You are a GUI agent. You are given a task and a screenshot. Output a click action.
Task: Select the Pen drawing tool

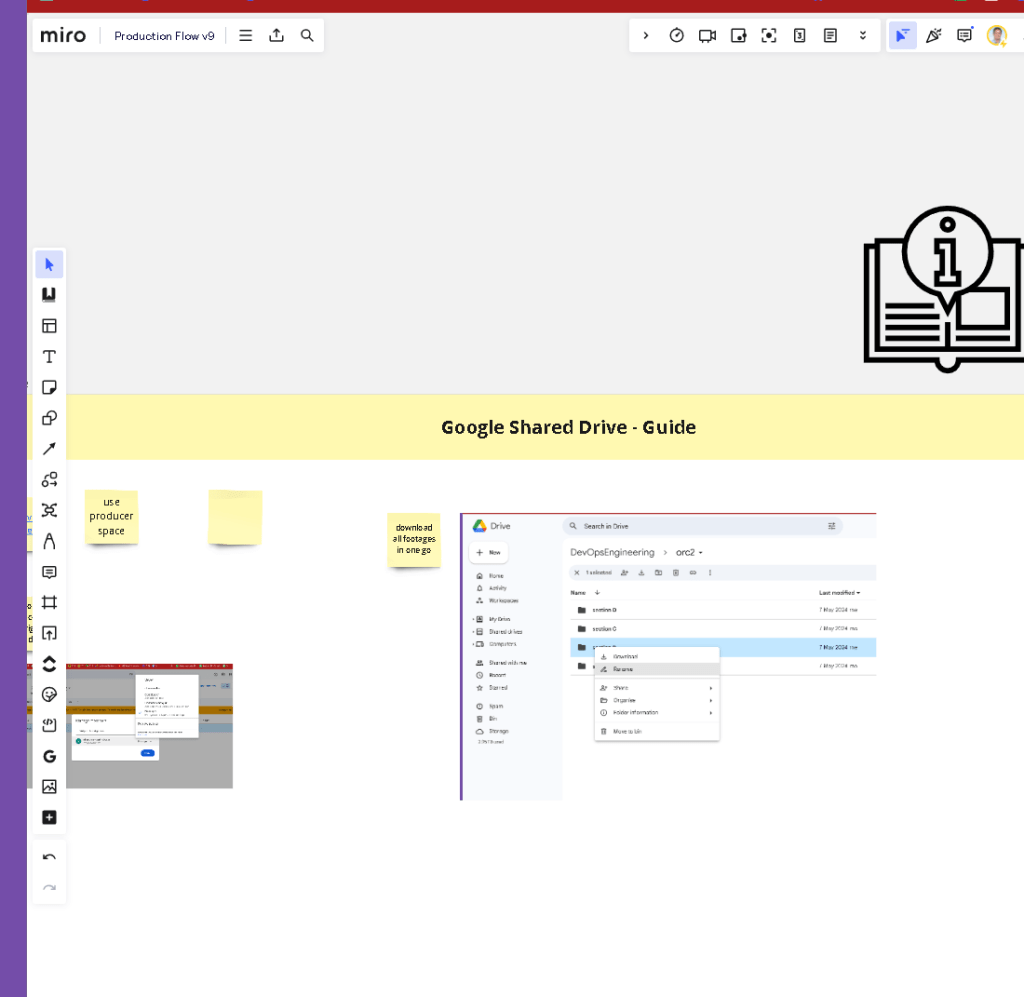click(x=49, y=541)
